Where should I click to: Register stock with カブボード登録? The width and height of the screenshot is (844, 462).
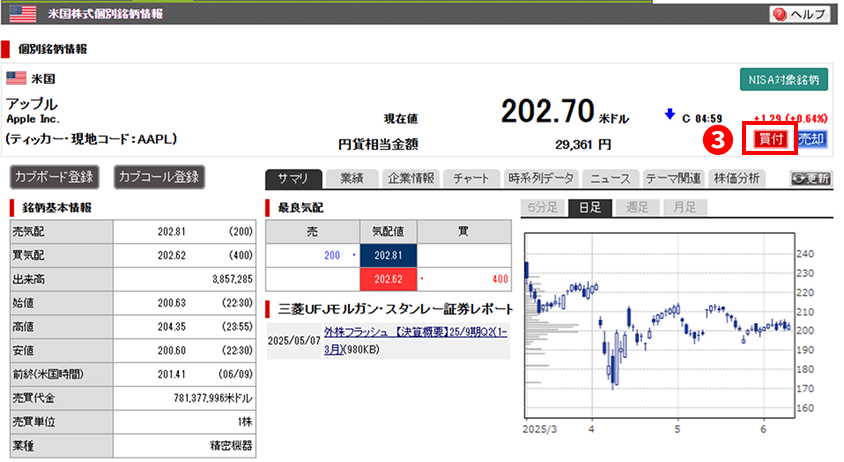point(56,177)
